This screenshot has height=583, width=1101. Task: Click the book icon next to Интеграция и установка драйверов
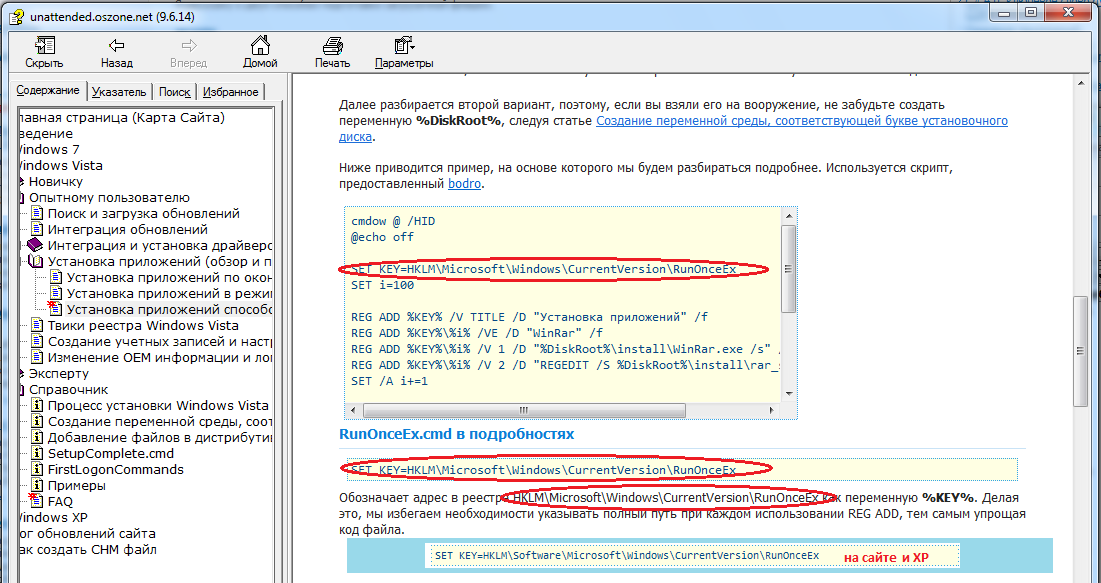tap(36, 245)
